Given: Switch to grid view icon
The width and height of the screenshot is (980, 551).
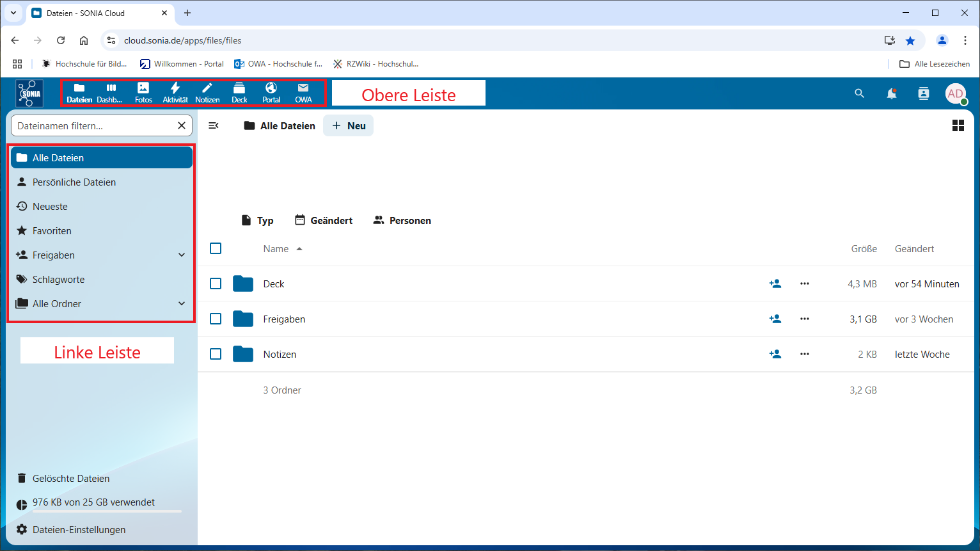Looking at the screenshot, I should click(x=957, y=126).
